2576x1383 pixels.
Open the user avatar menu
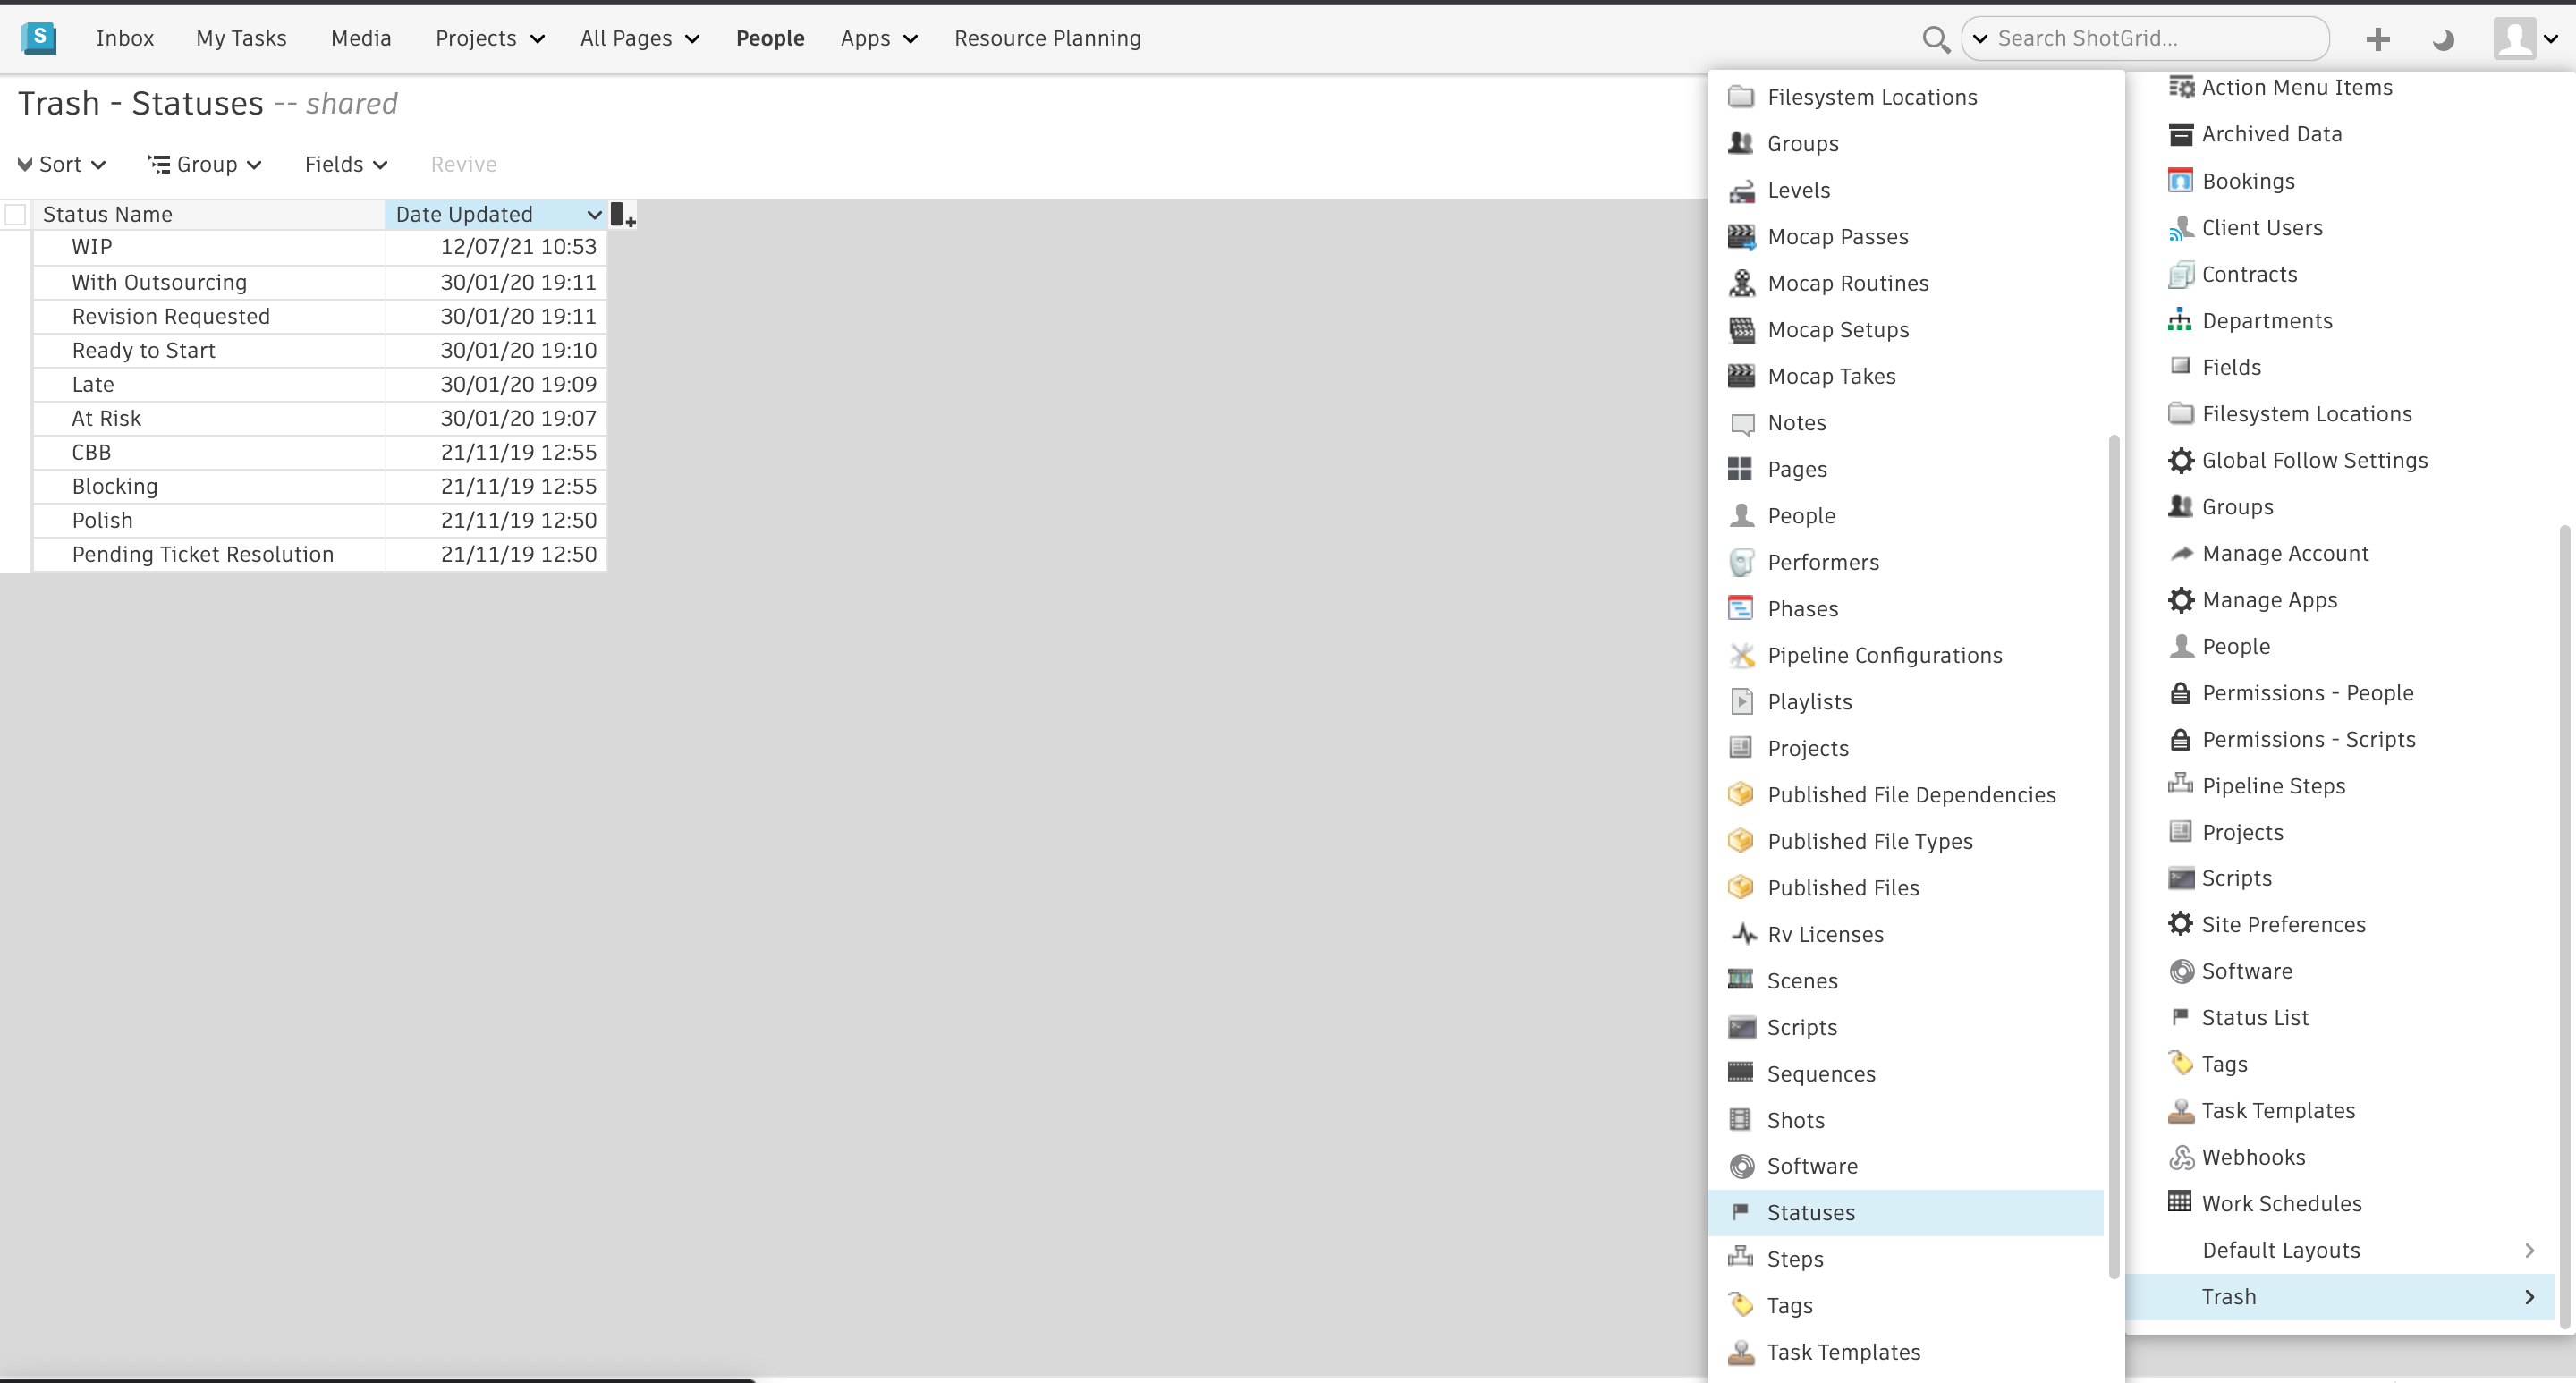(x=2525, y=39)
